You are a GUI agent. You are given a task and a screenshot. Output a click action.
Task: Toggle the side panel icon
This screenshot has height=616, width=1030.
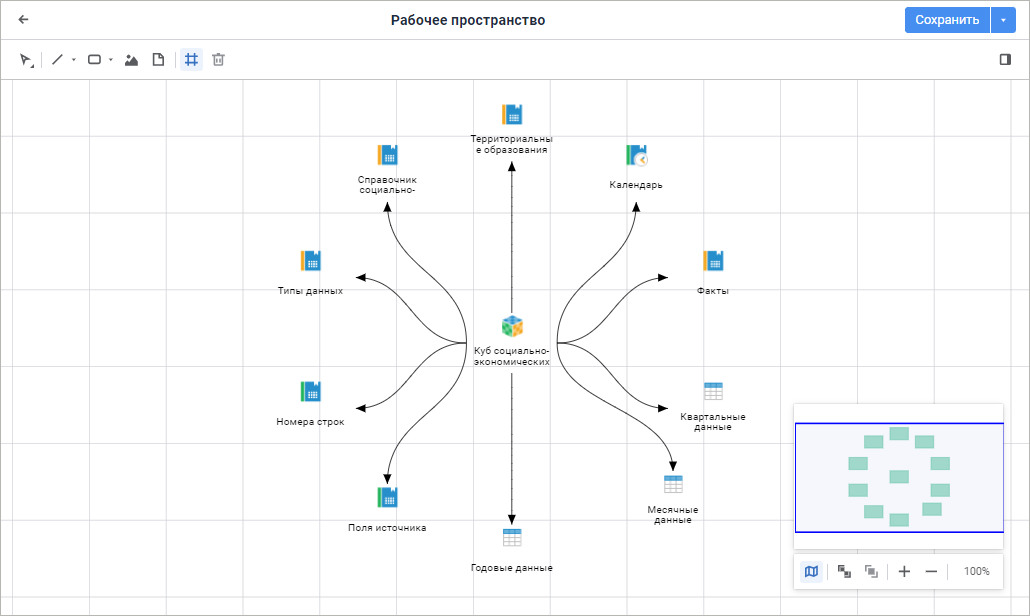[x=1005, y=60]
